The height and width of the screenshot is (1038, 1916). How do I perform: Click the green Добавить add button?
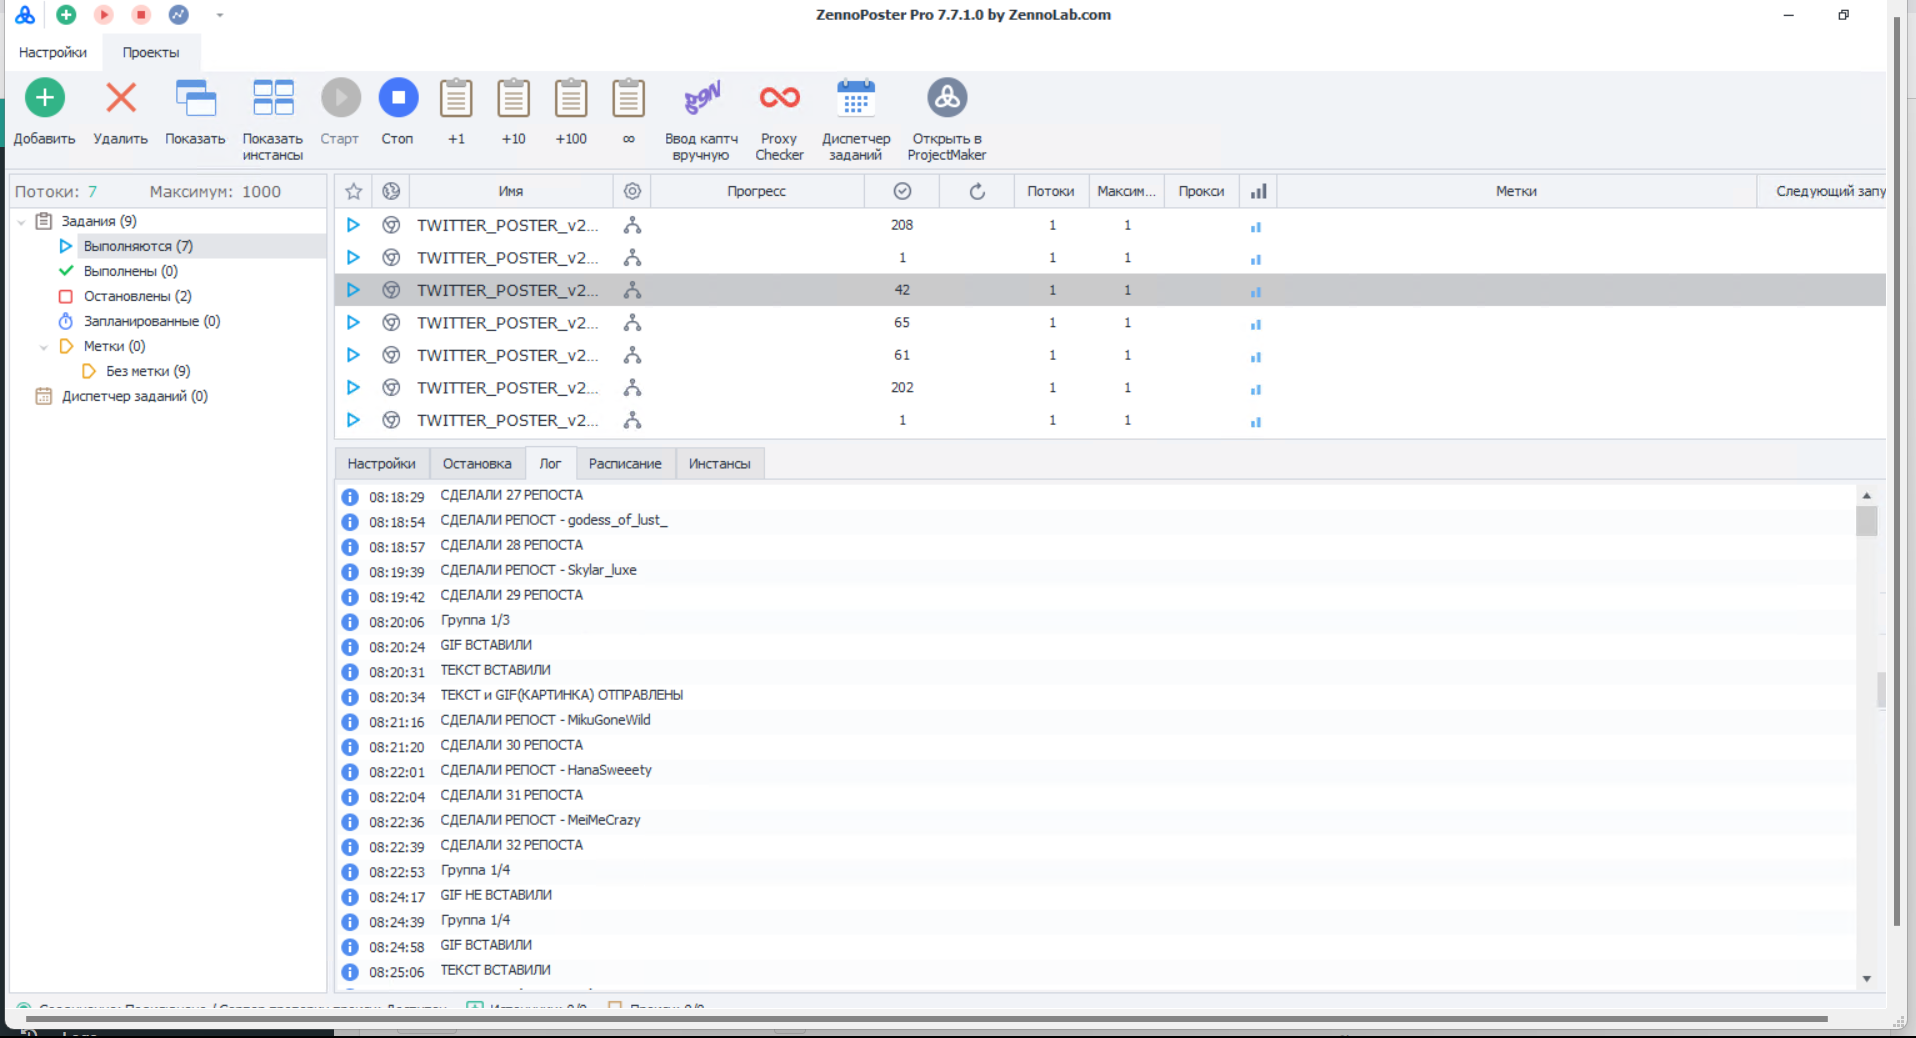[44, 98]
